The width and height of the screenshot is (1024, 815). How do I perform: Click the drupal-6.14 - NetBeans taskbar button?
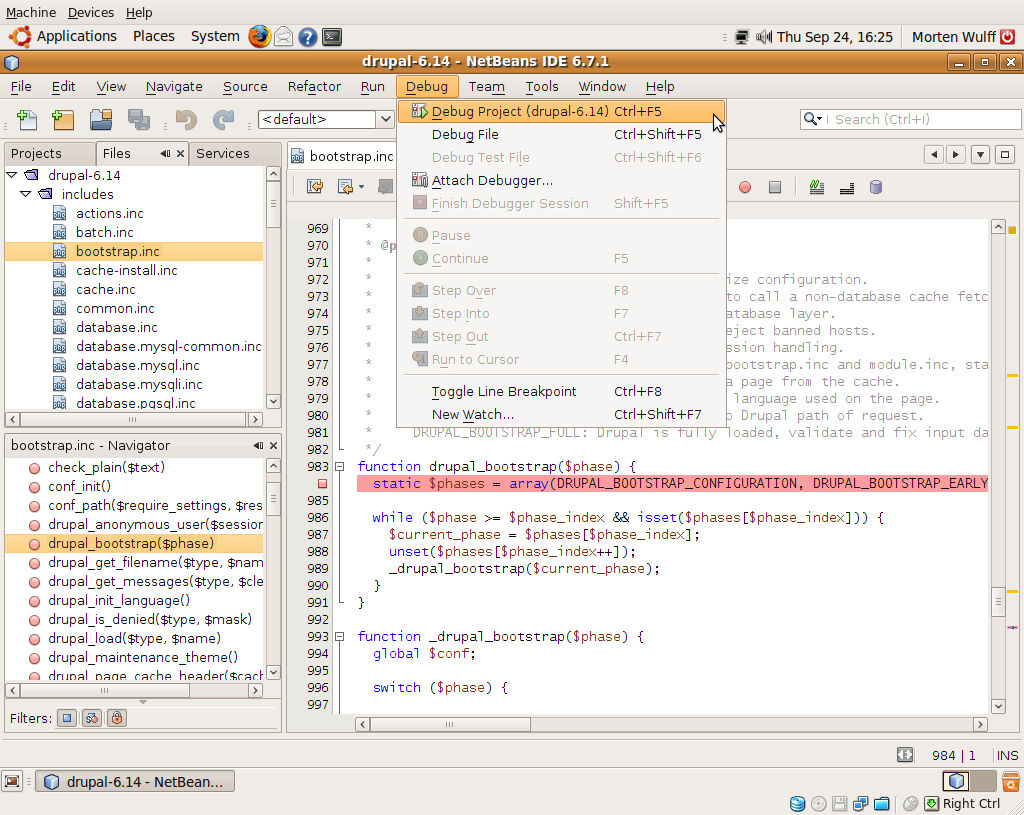pos(135,782)
